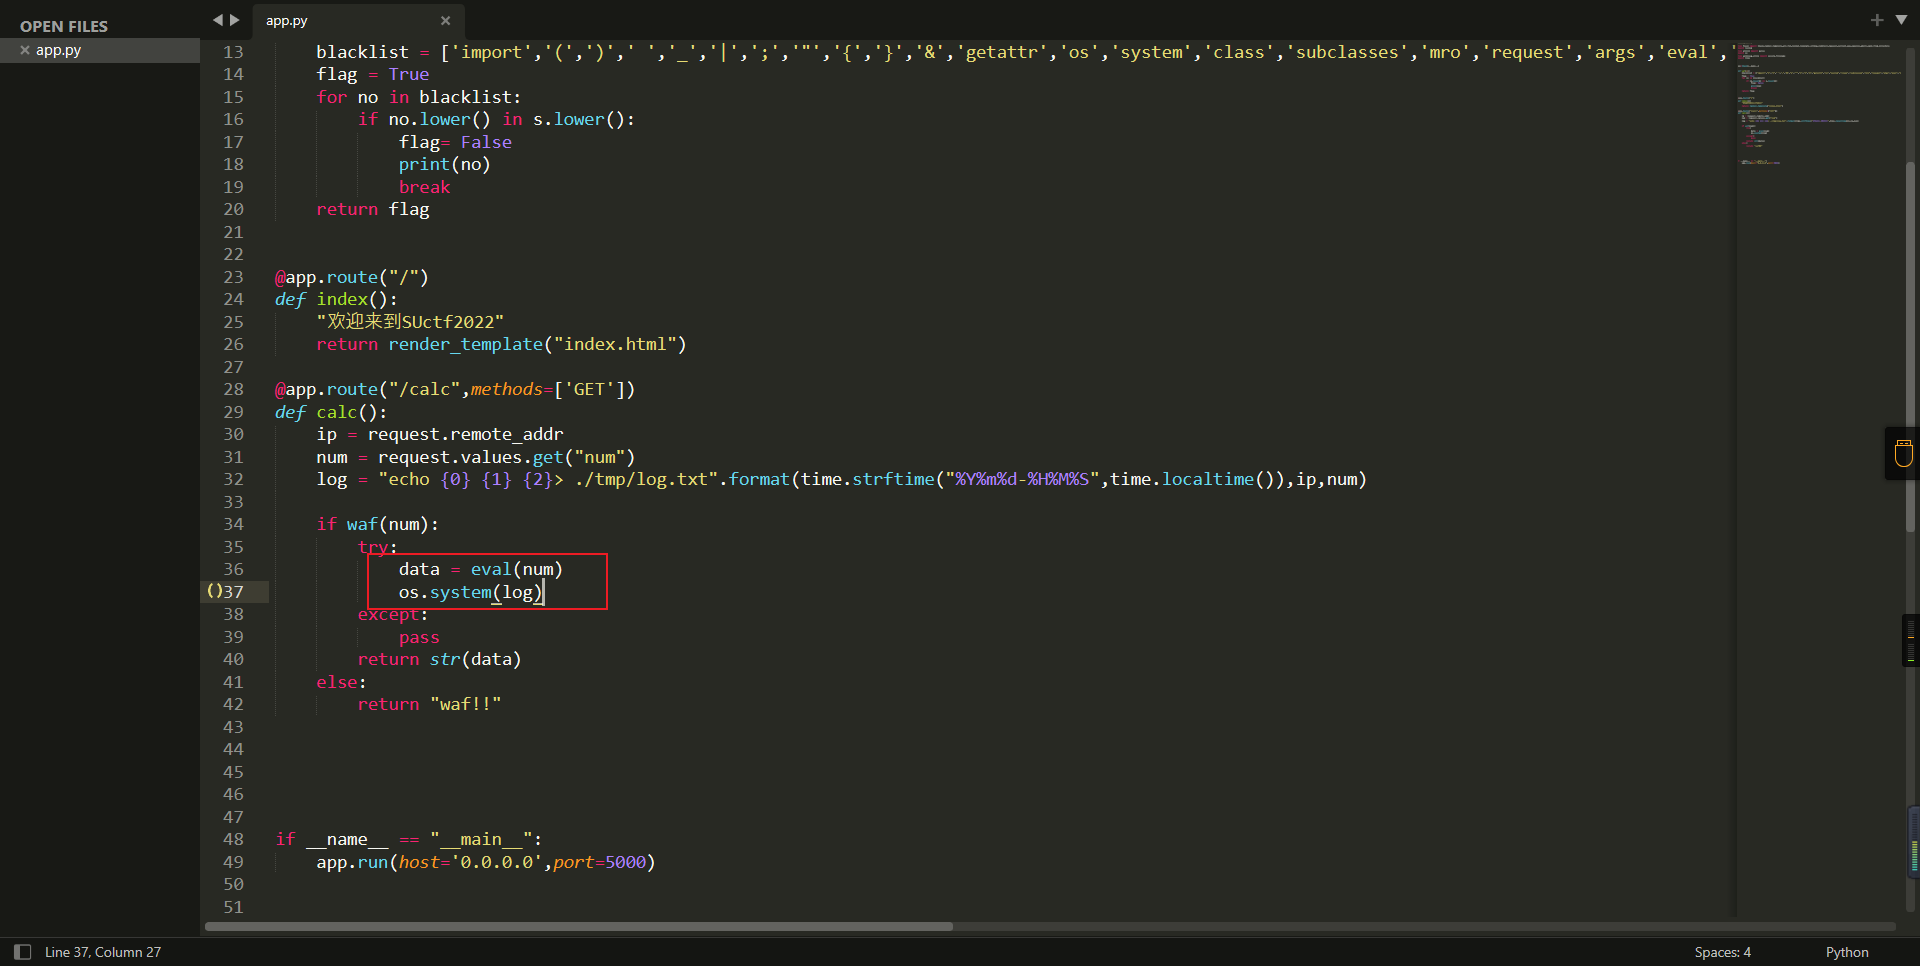Image resolution: width=1920 pixels, height=966 pixels.
Task: Click on 'if waf(num):' line
Action: pos(377,524)
